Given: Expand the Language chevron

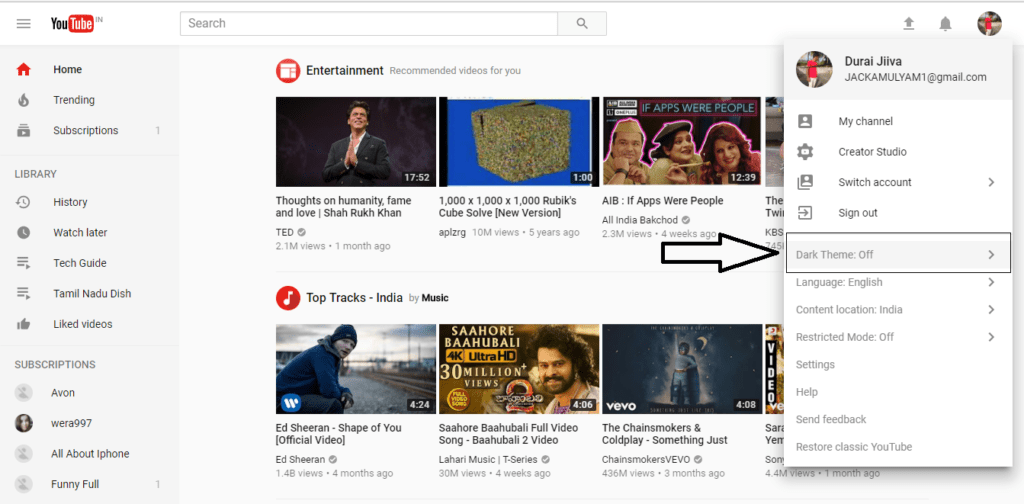Looking at the screenshot, I should (x=991, y=282).
